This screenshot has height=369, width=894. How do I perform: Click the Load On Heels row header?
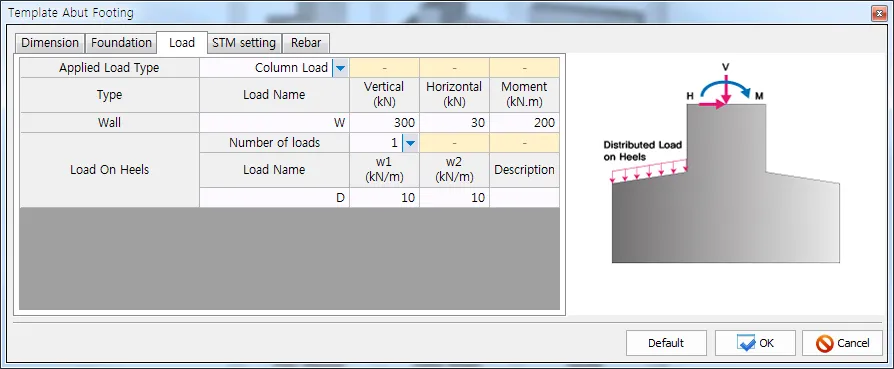coord(109,170)
